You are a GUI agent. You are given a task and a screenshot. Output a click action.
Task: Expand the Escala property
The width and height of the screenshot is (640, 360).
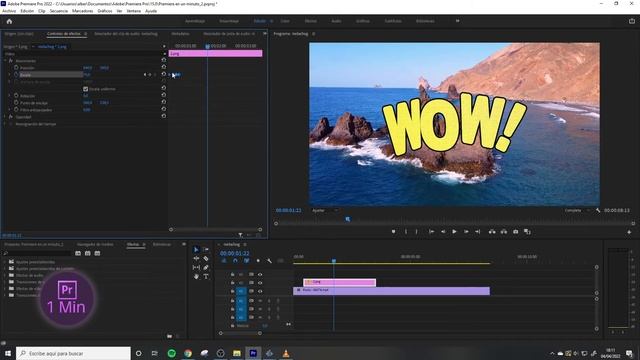[9, 75]
